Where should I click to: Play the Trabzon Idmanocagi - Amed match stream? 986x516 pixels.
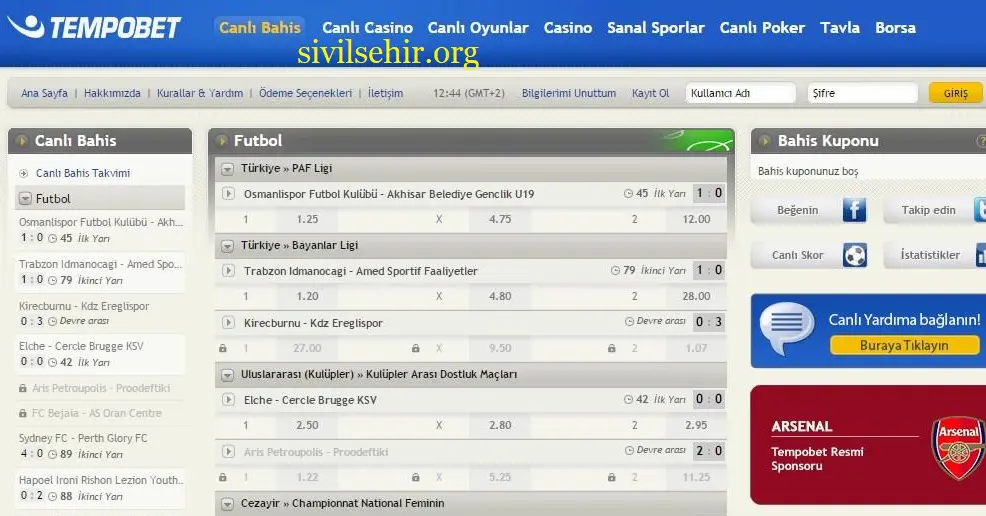[228, 271]
